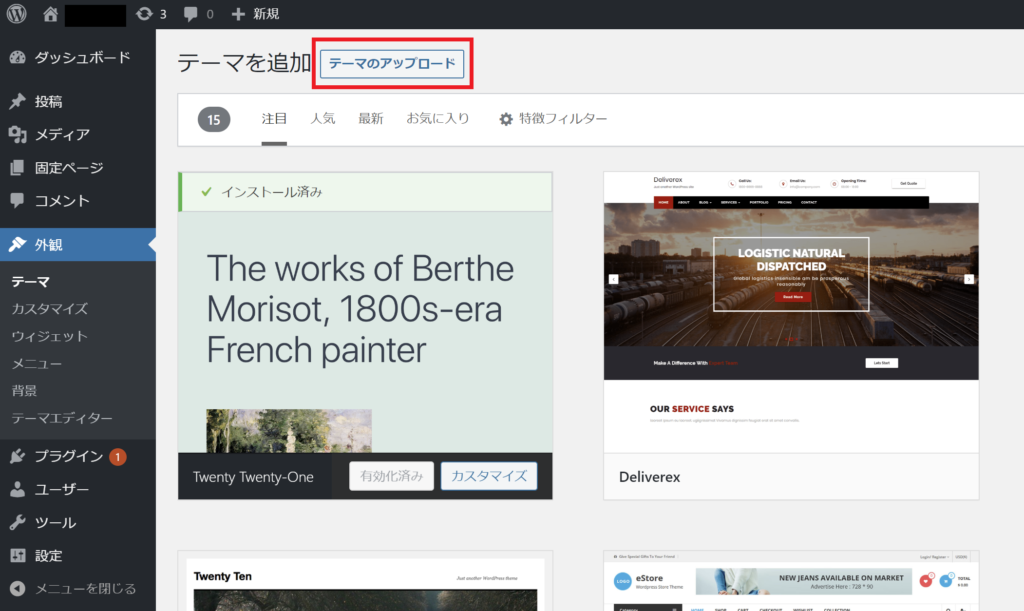
Task: Open comments bubble in admin bar
Action: [190, 14]
